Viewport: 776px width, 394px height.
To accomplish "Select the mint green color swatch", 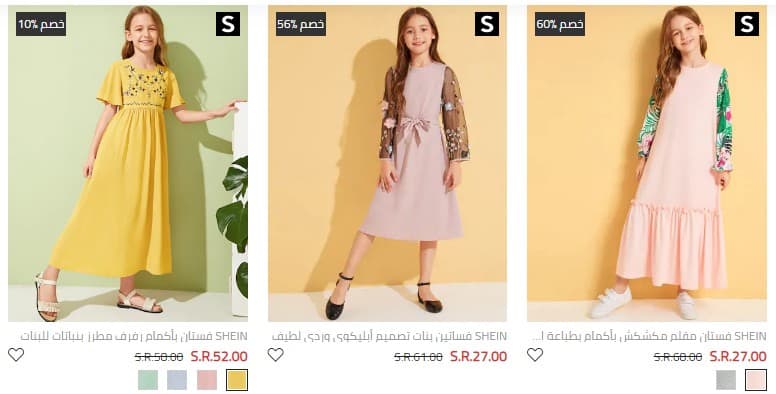I will tap(147, 380).
